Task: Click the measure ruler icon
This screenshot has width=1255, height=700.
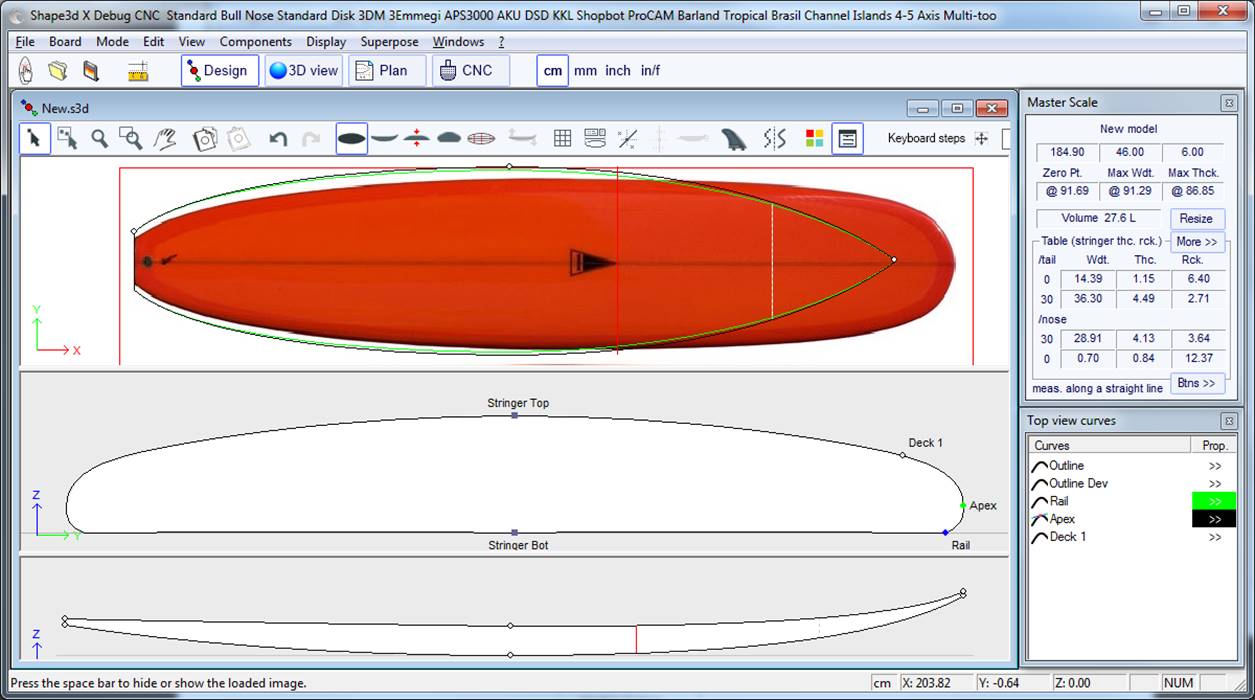Action: [138, 71]
